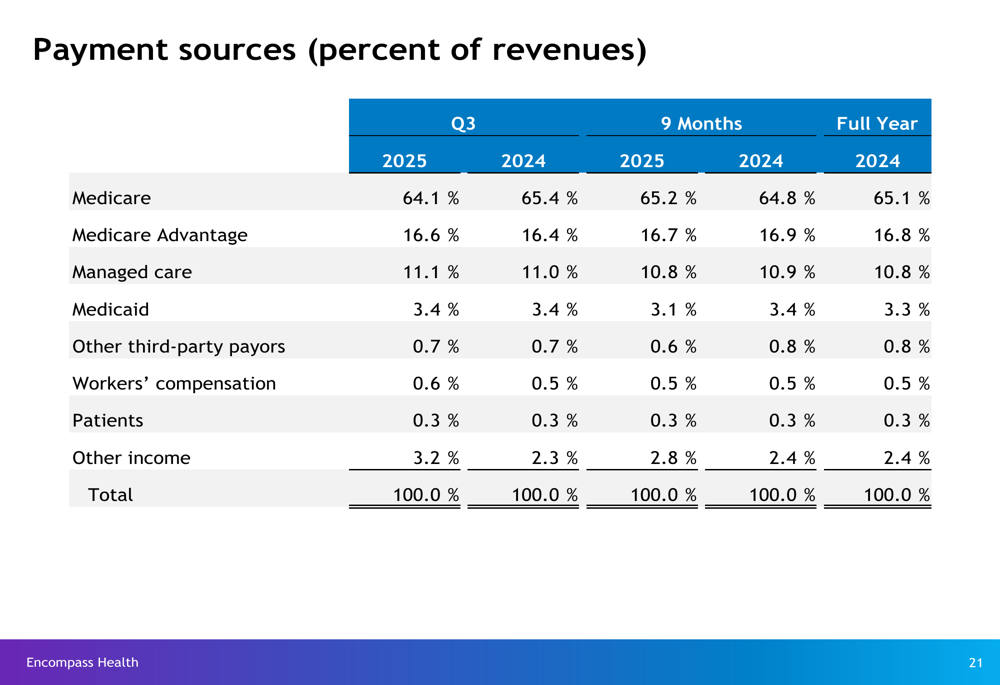Select the Patients row label
Image resolution: width=1000 pixels, height=685 pixels.
point(108,421)
